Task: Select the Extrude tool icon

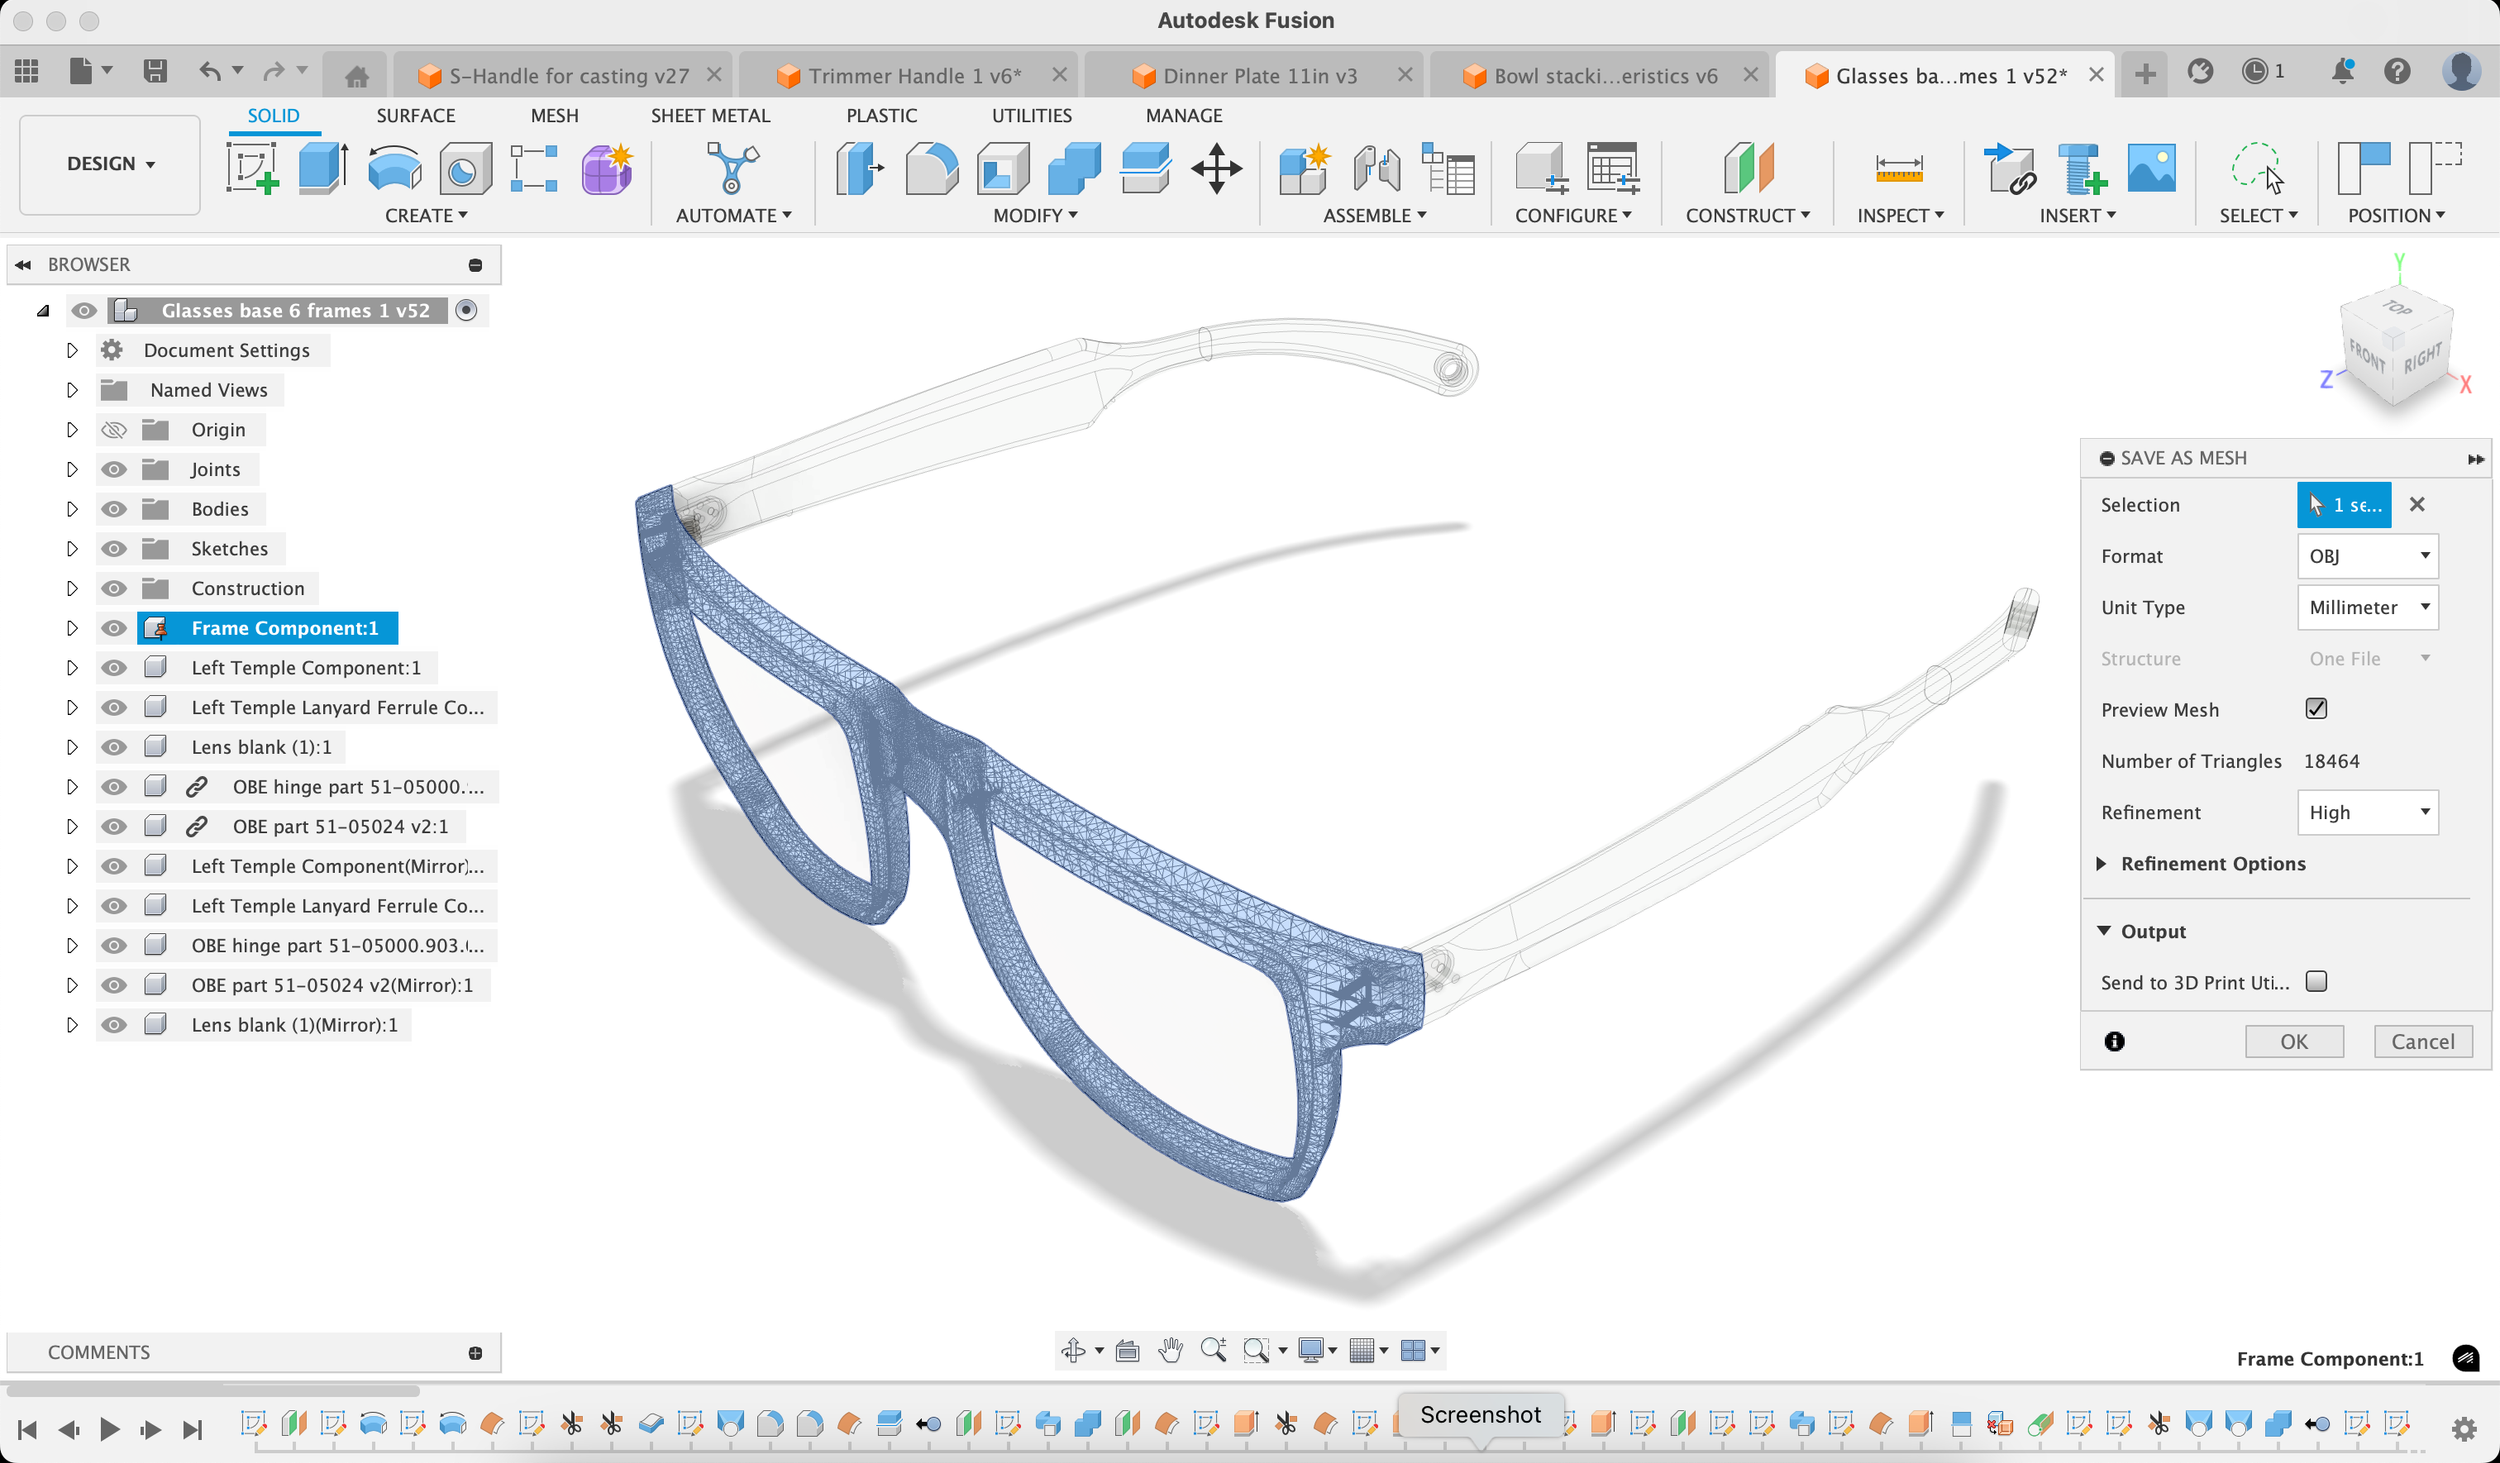Action: coord(323,167)
